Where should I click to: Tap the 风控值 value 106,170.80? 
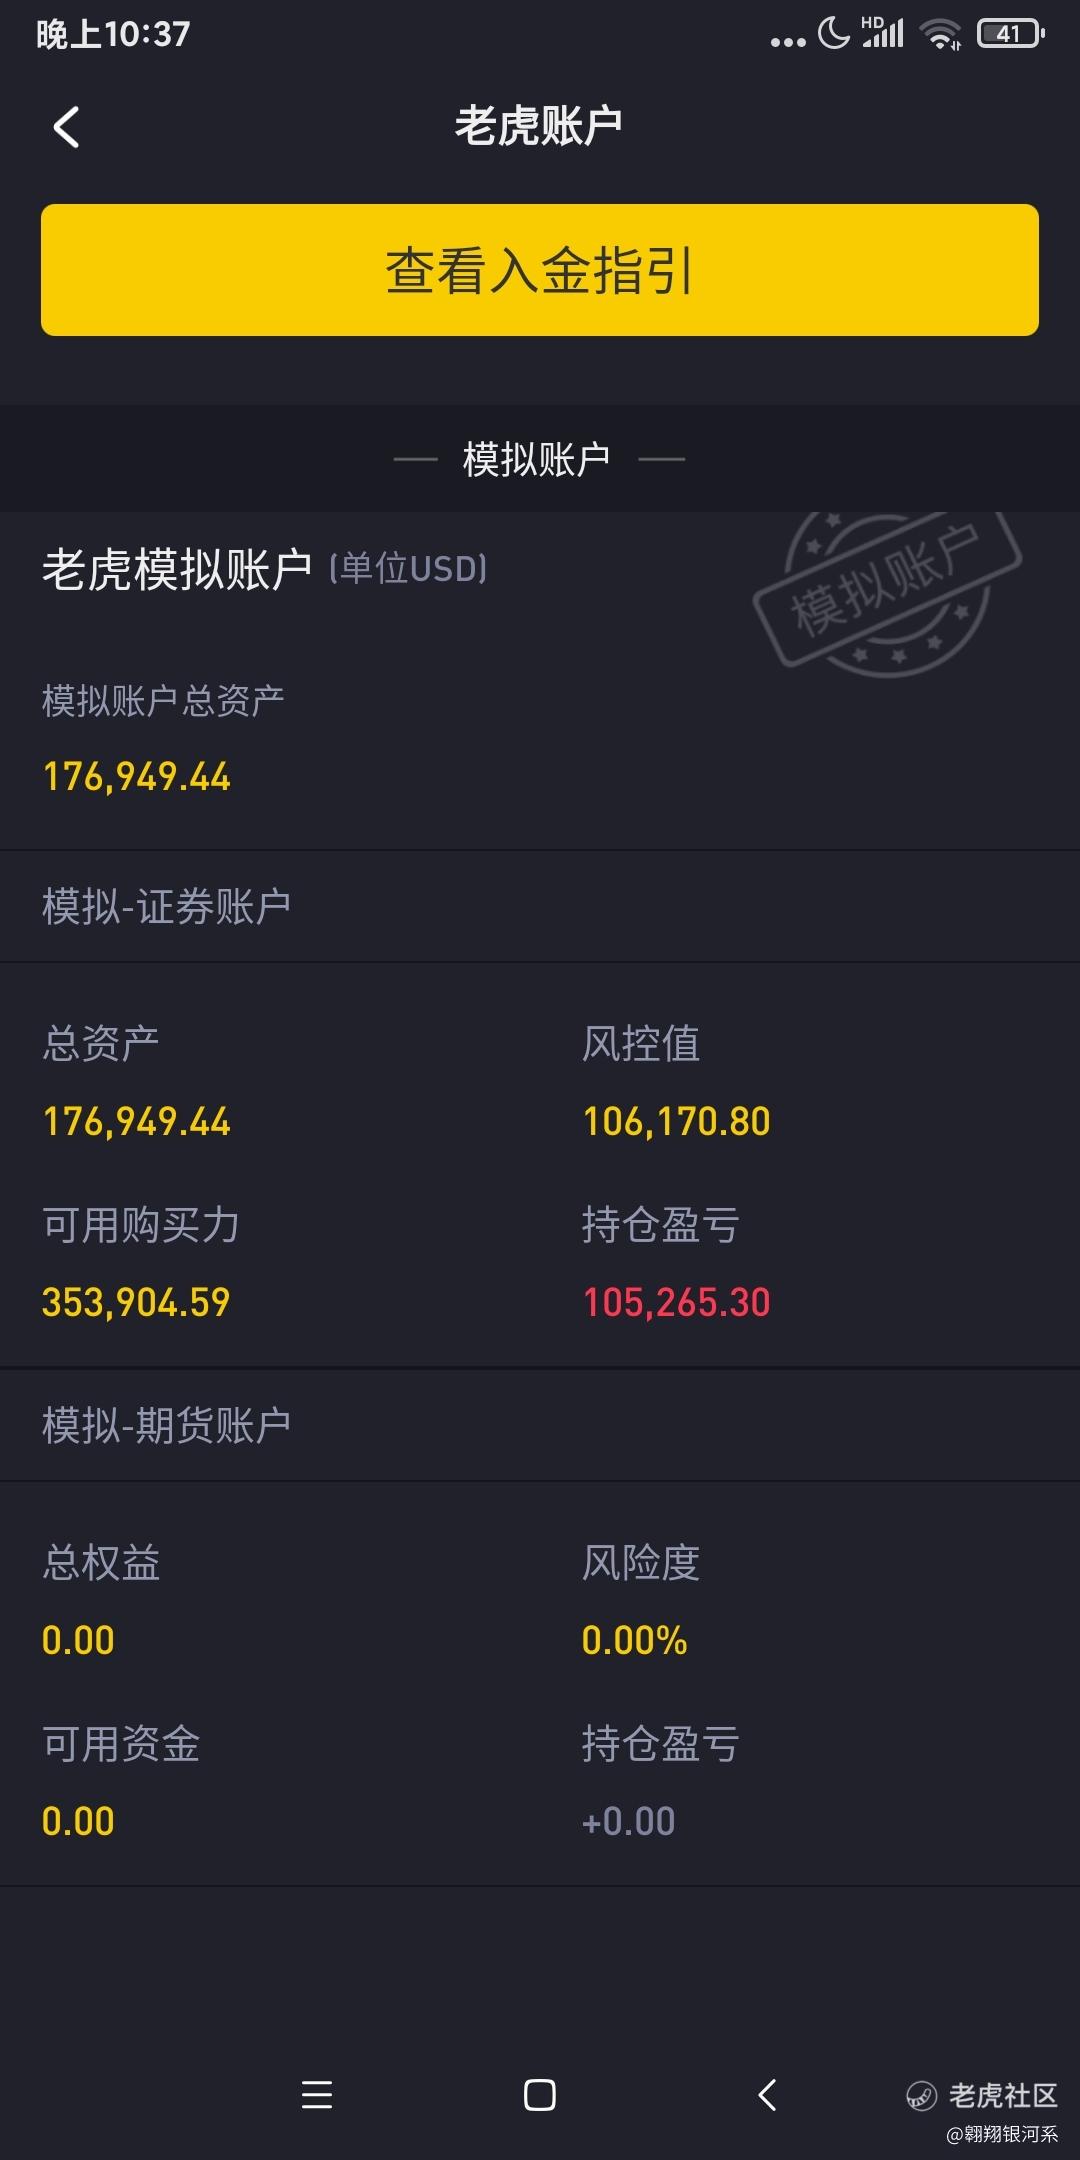pos(676,1121)
